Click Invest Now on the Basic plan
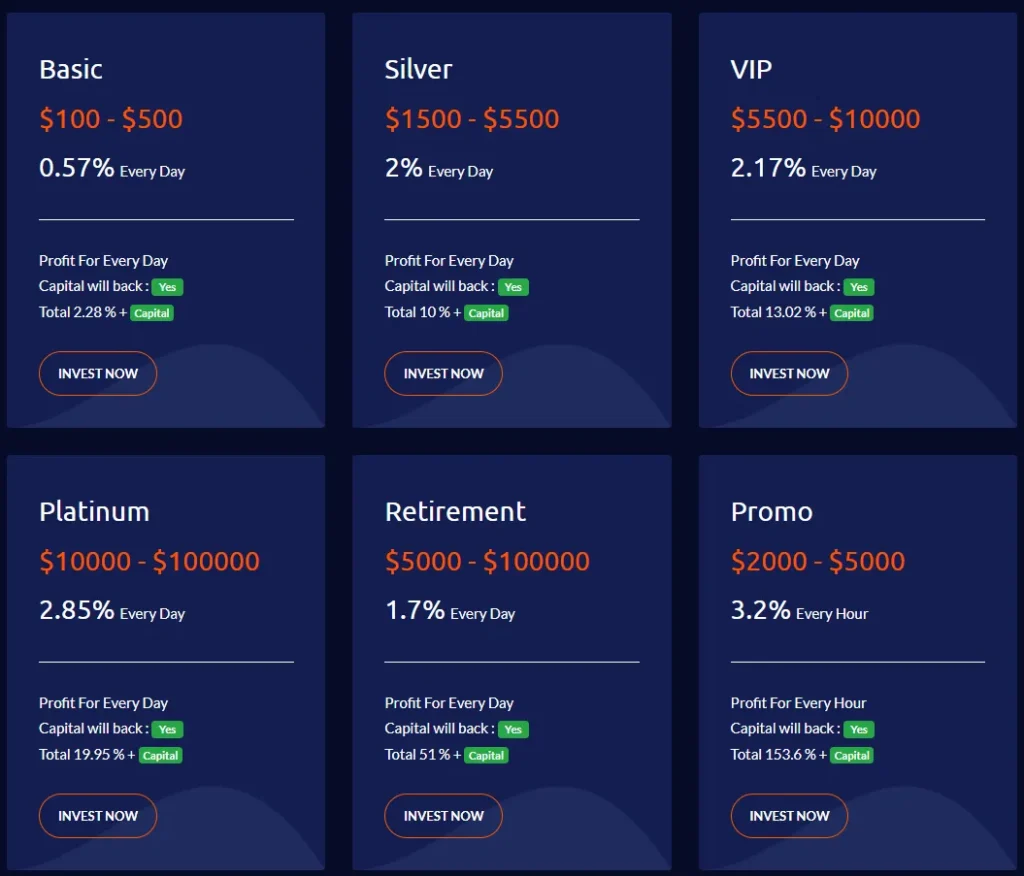1024x876 pixels. [x=98, y=373]
